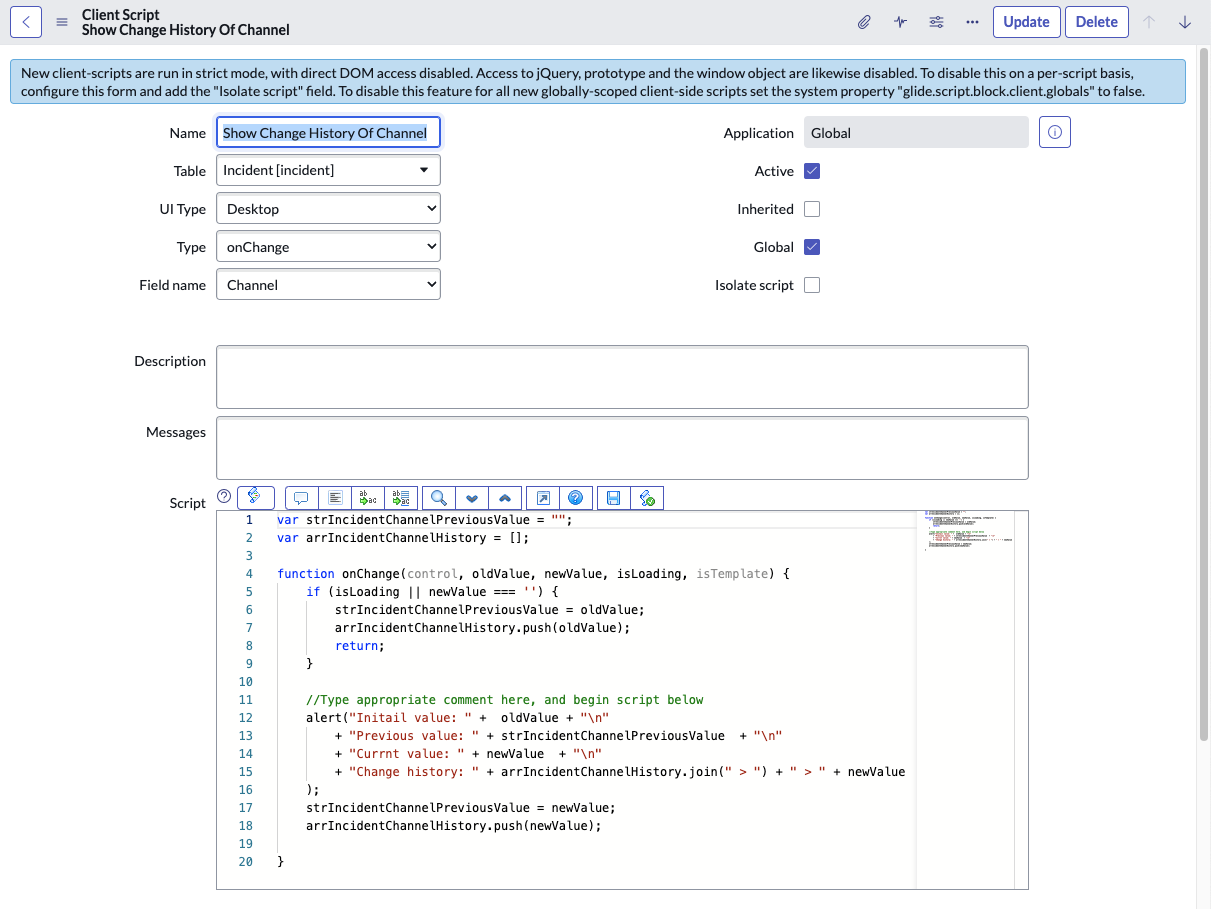Open the UI Type dropdown

pos(328,208)
